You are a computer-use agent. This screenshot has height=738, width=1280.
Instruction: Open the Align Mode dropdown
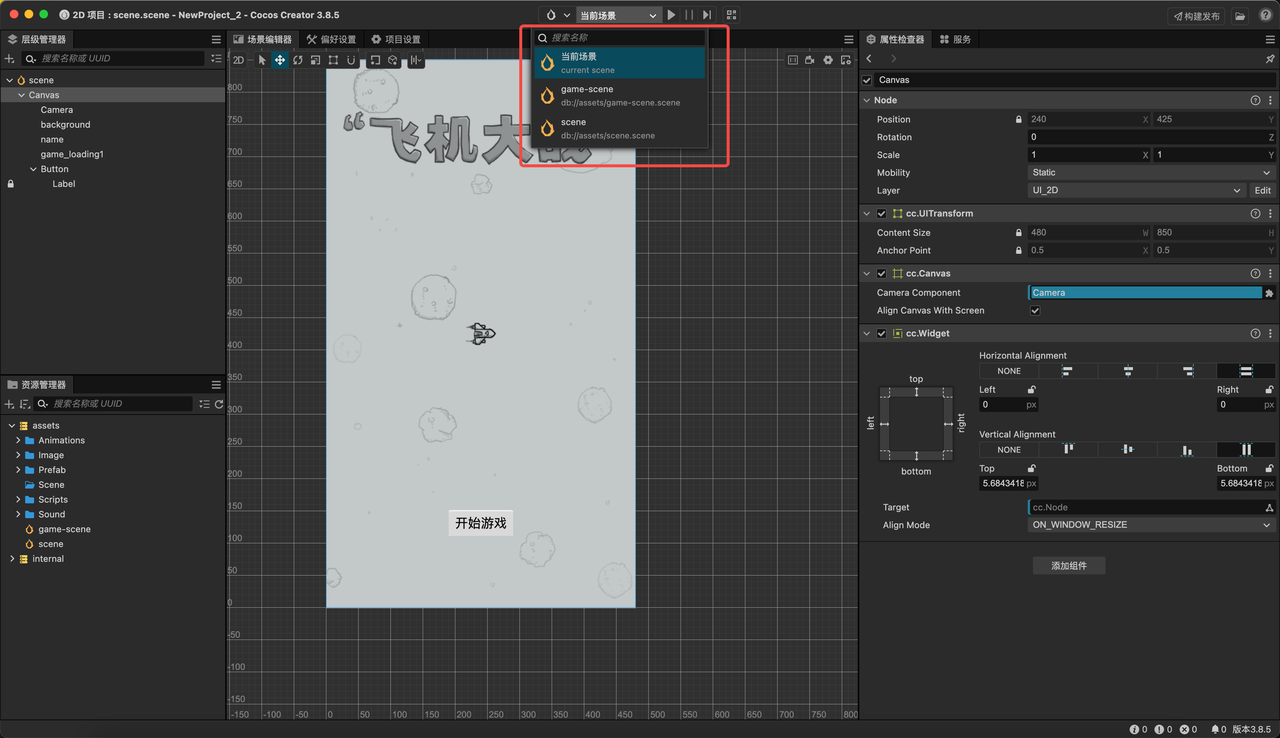click(1151, 525)
